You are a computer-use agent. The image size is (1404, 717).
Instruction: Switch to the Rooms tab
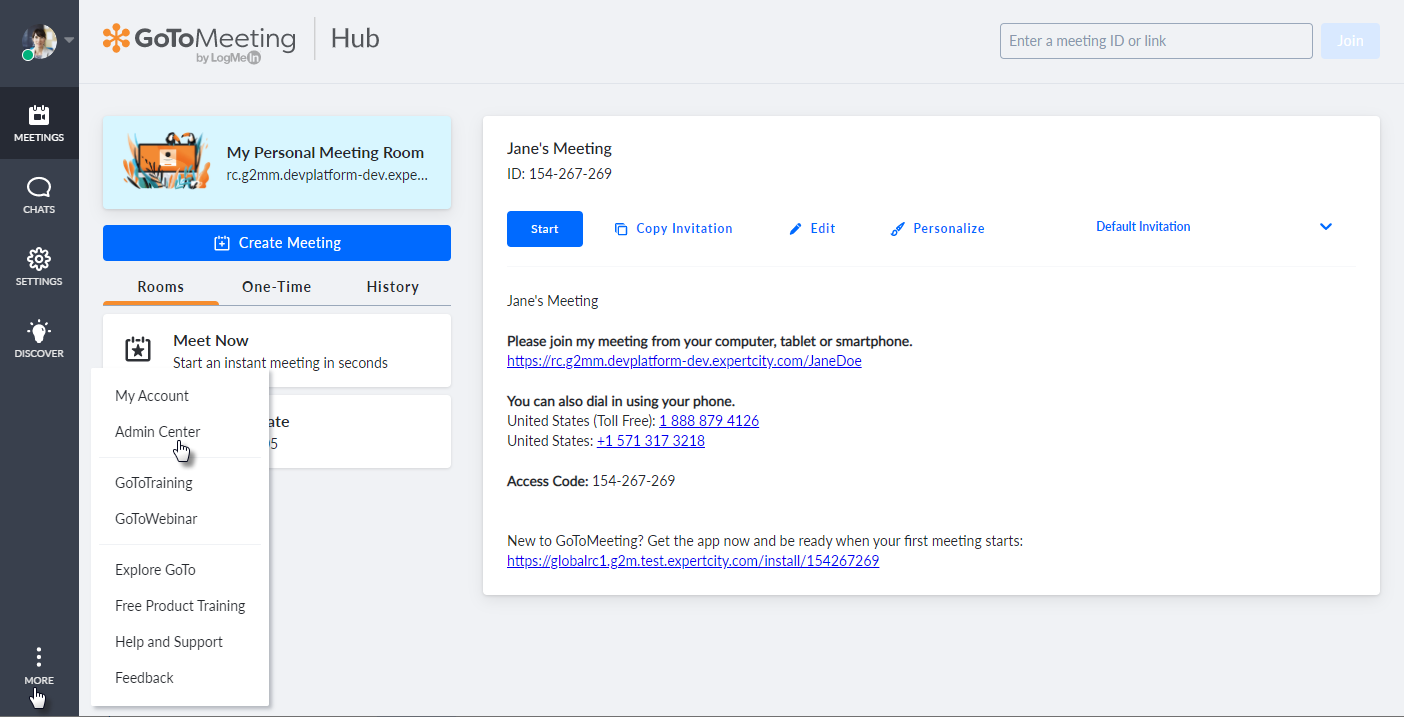pos(161,287)
